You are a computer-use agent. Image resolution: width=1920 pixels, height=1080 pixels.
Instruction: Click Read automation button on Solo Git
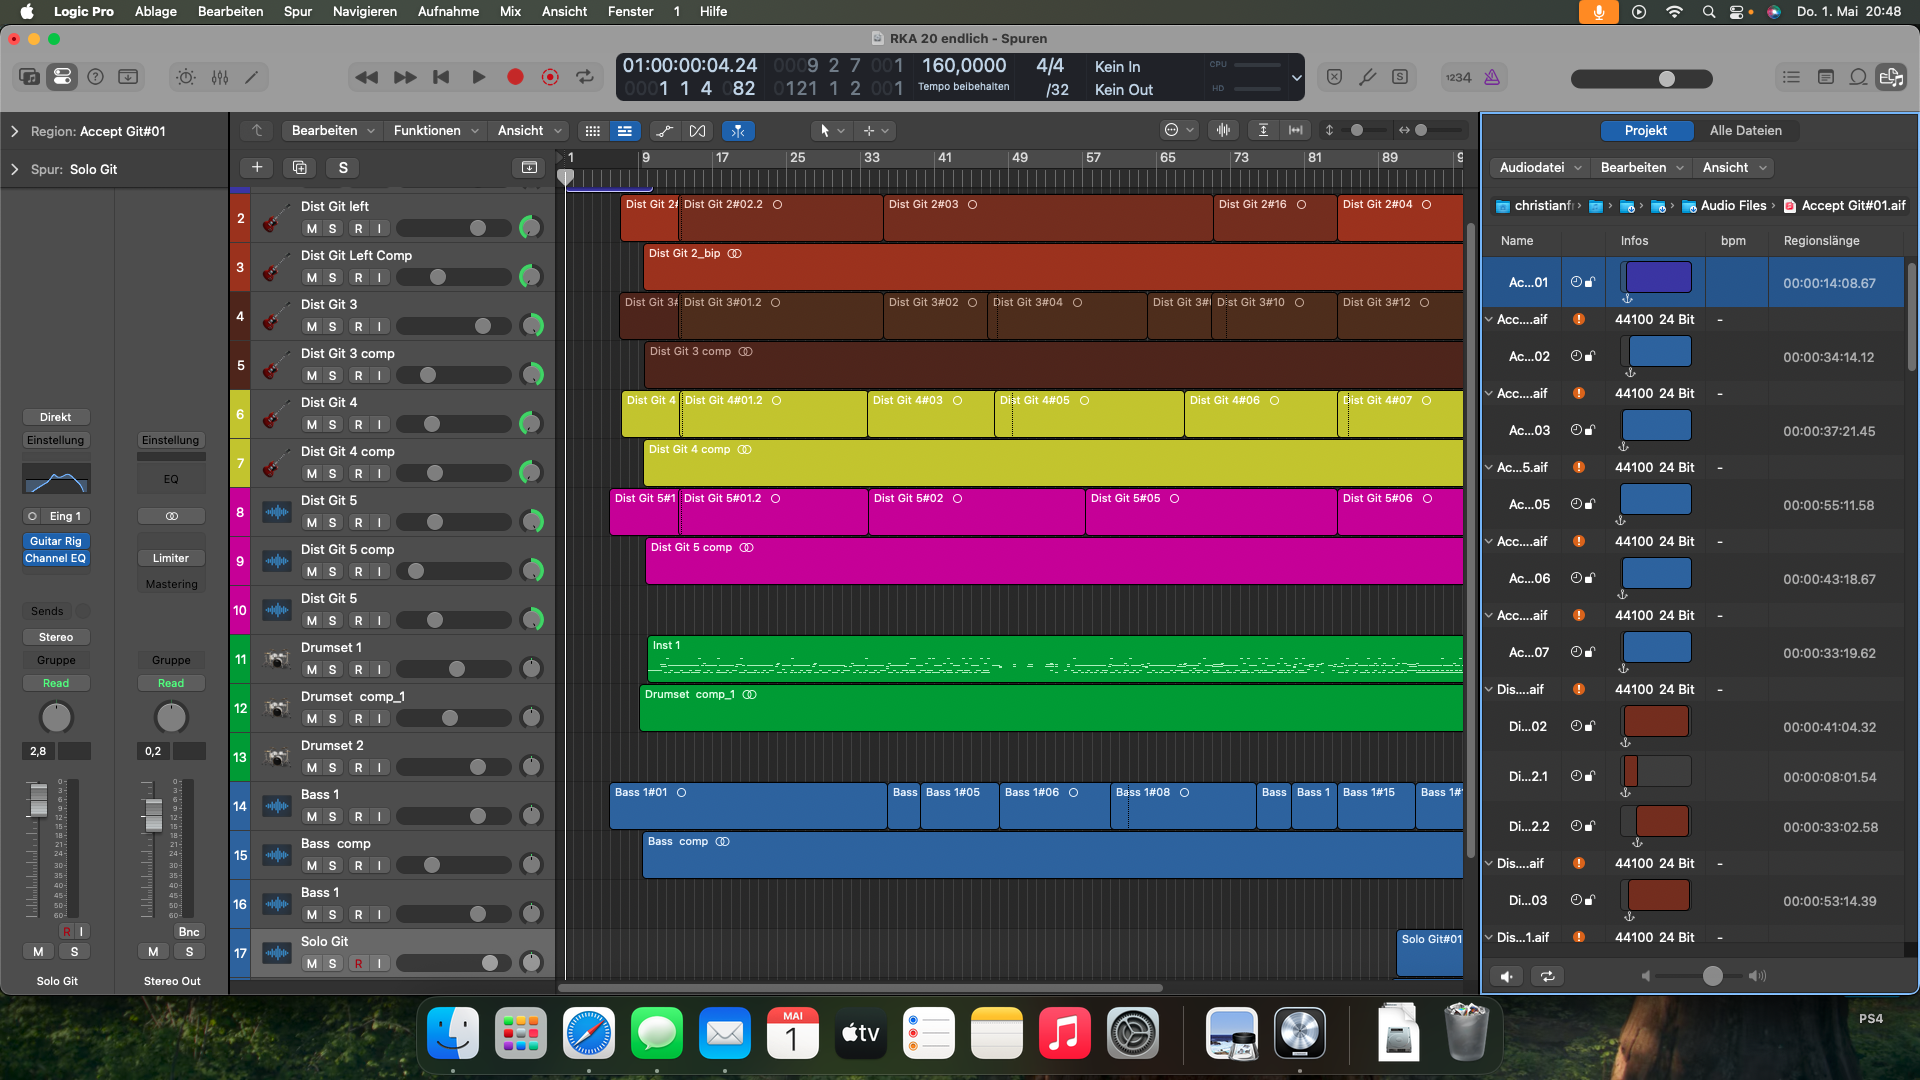pos(56,683)
